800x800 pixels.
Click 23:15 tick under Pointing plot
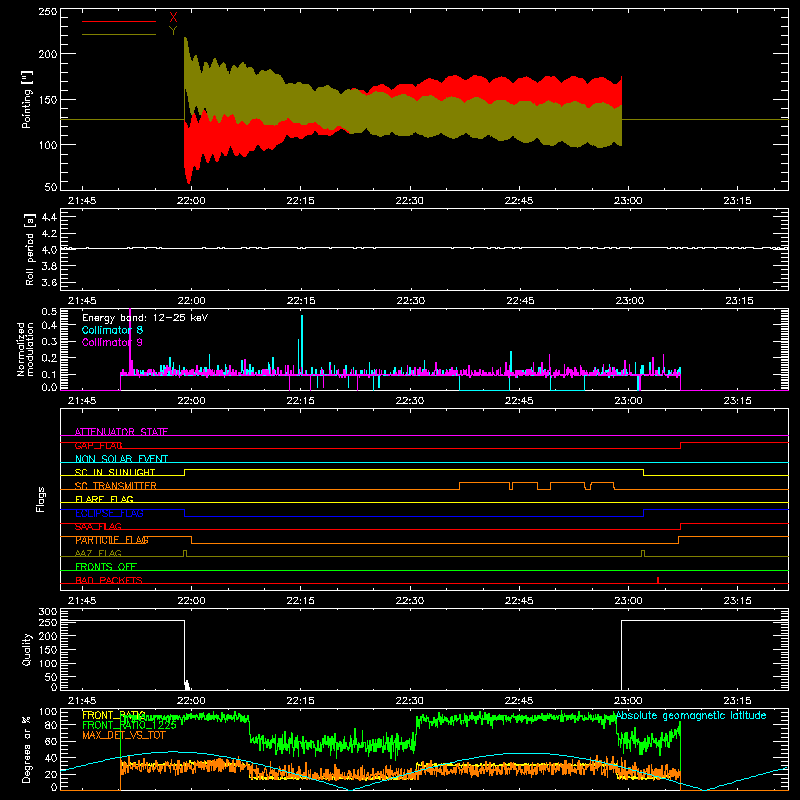737,201
